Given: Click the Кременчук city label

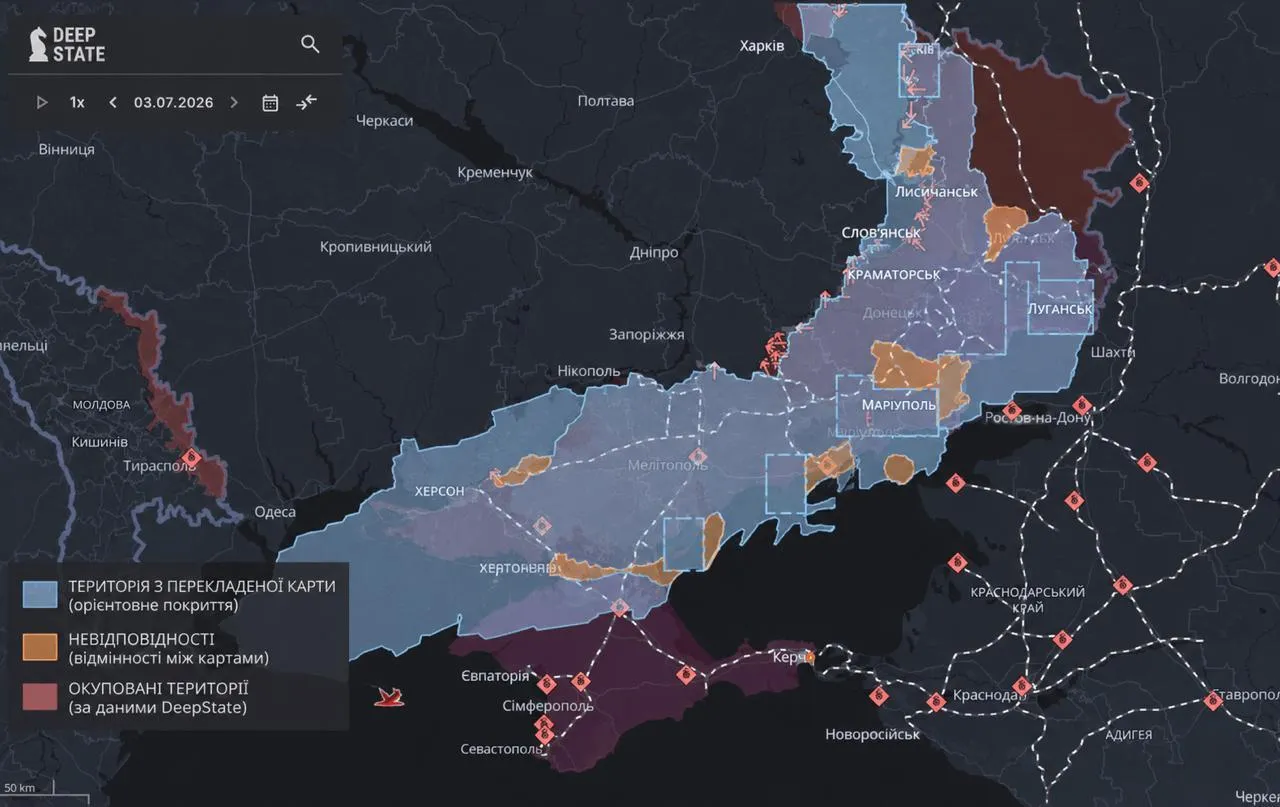Looking at the screenshot, I should (x=495, y=173).
